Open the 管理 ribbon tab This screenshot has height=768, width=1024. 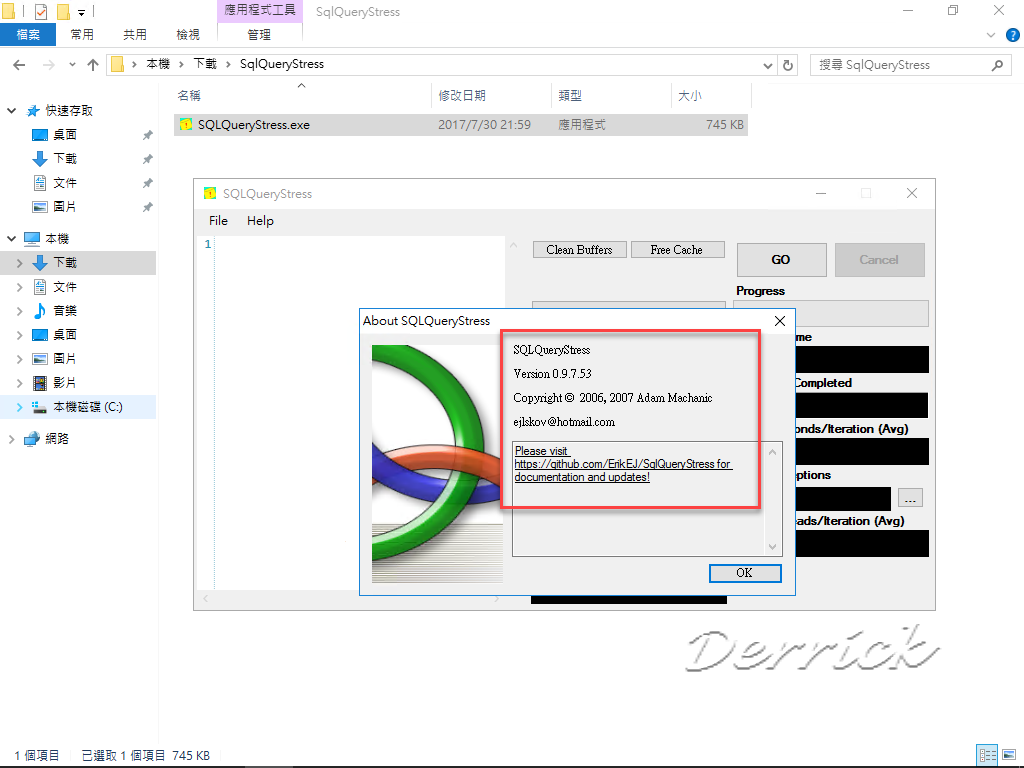click(x=259, y=35)
